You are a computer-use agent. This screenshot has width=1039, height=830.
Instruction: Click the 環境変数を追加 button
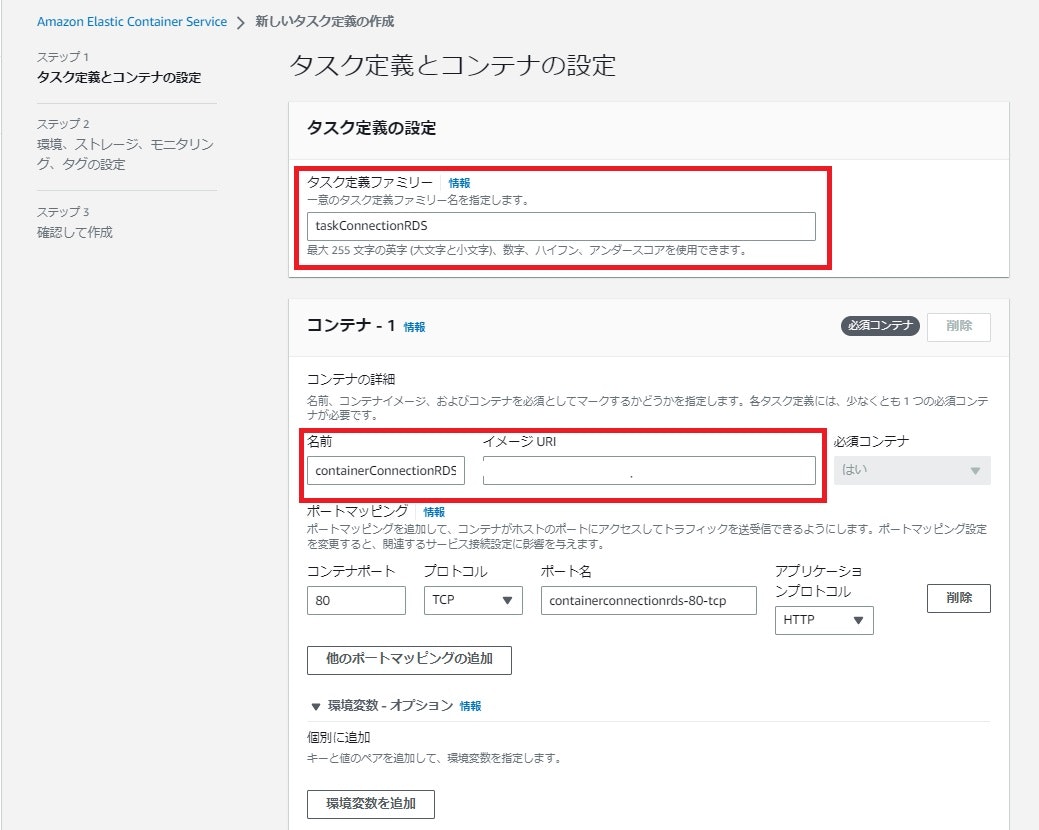click(370, 804)
